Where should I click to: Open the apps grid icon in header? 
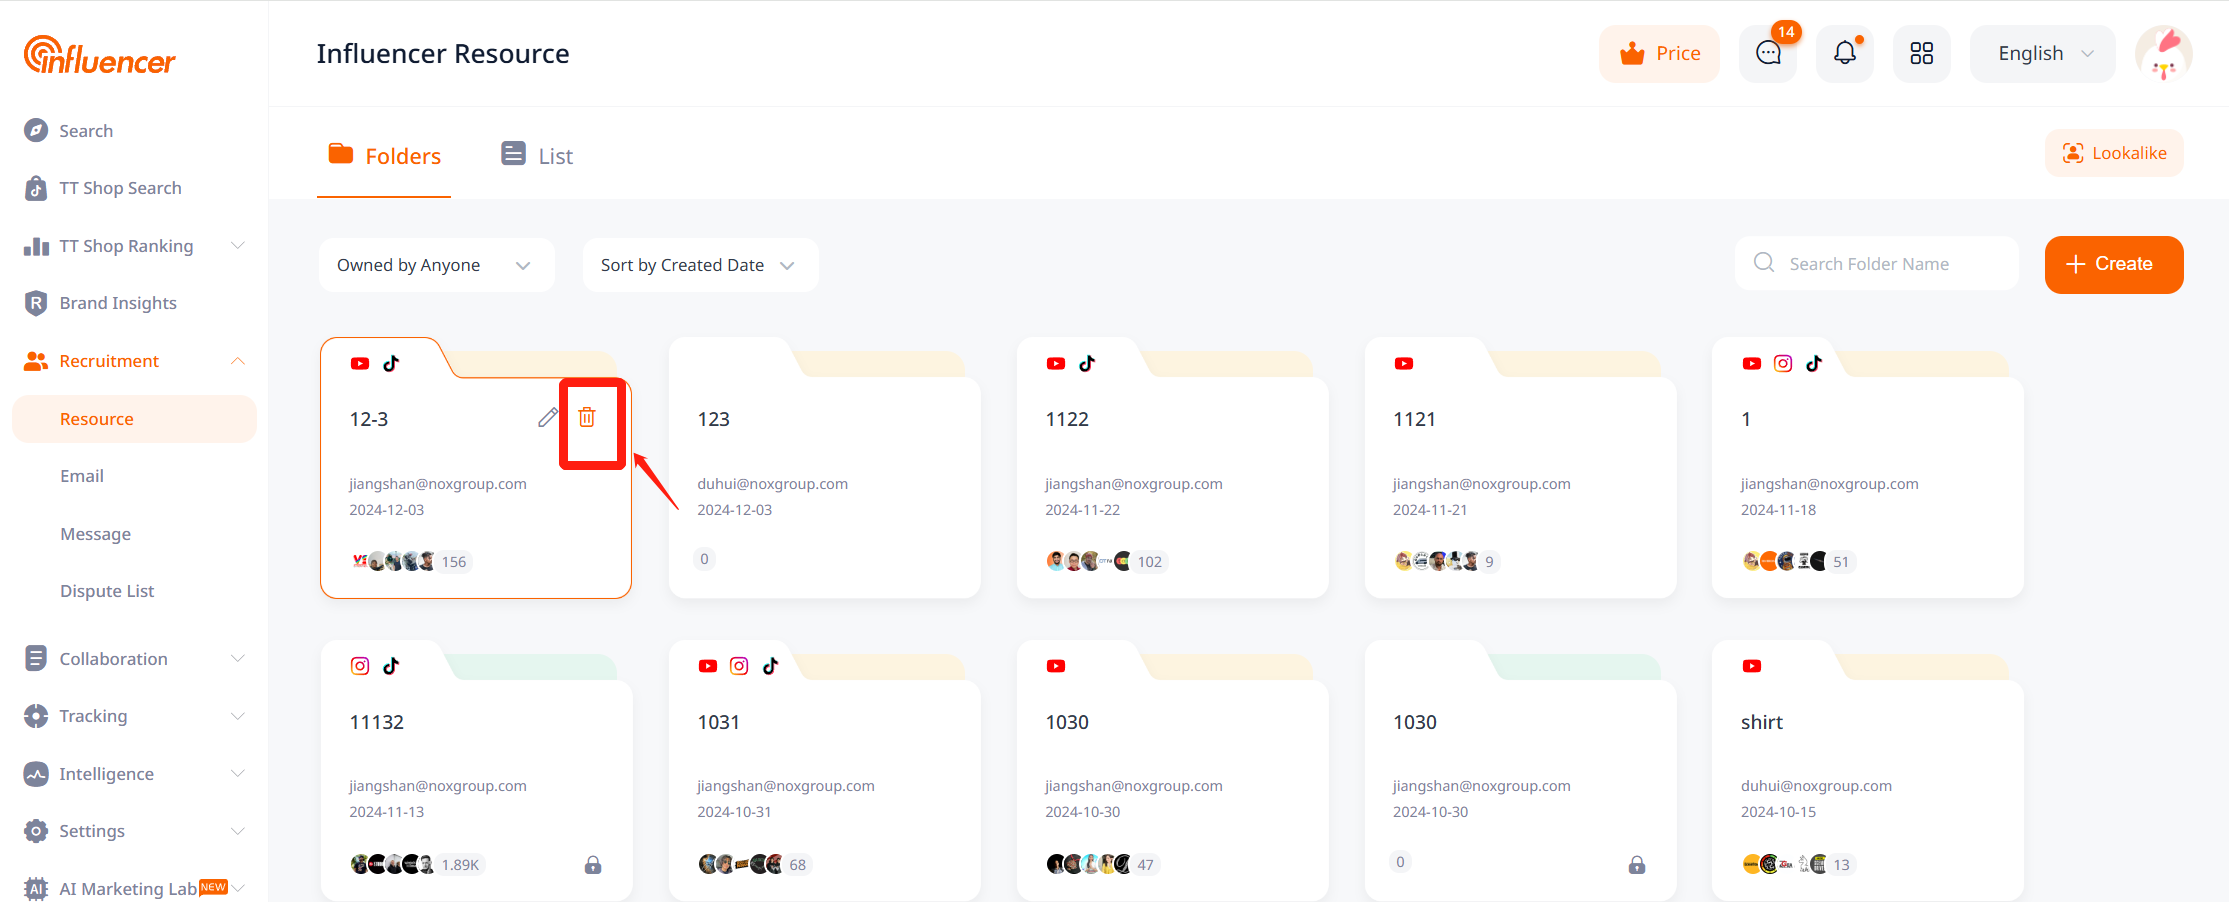pyautogui.click(x=1921, y=54)
